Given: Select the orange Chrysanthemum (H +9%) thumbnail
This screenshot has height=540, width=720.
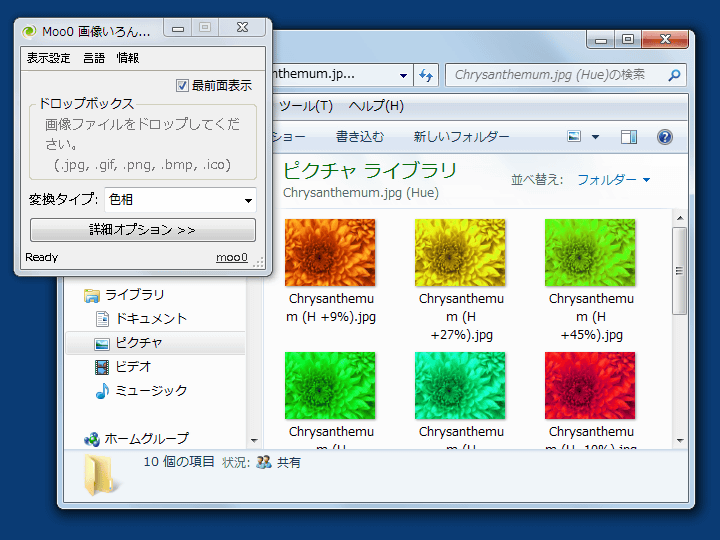Looking at the screenshot, I should pos(330,253).
